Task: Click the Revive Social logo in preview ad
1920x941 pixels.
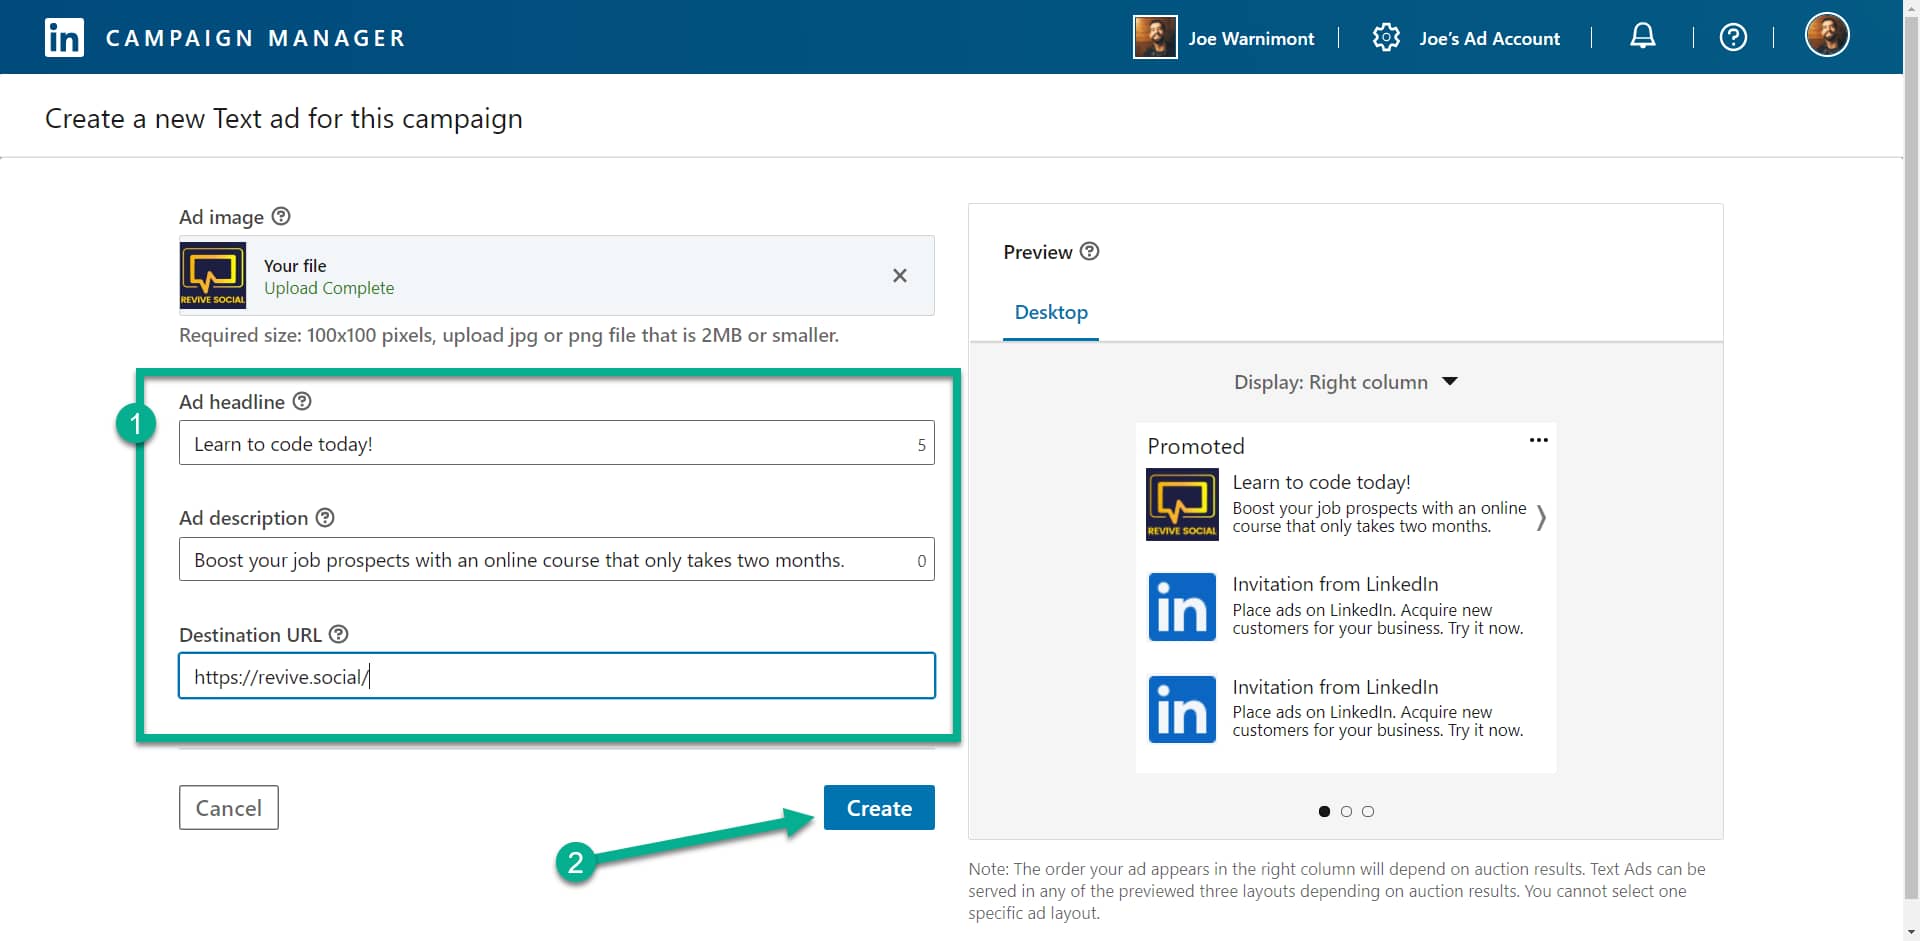Action: tap(1182, 505)
